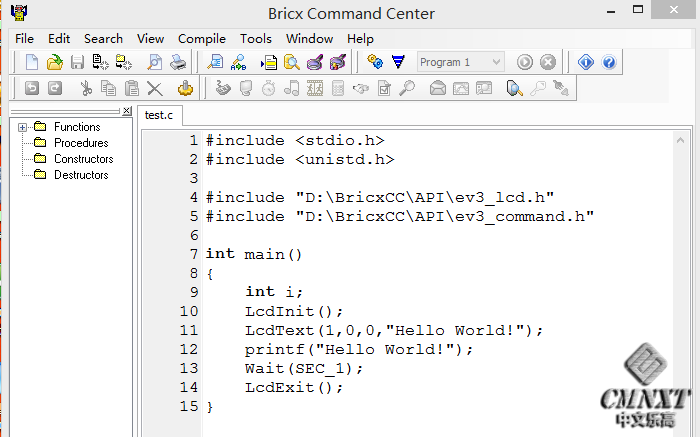The width and height of the screenshot is (700, 437).
Task: Open help with the question mark icon
Action: point(609,62)
